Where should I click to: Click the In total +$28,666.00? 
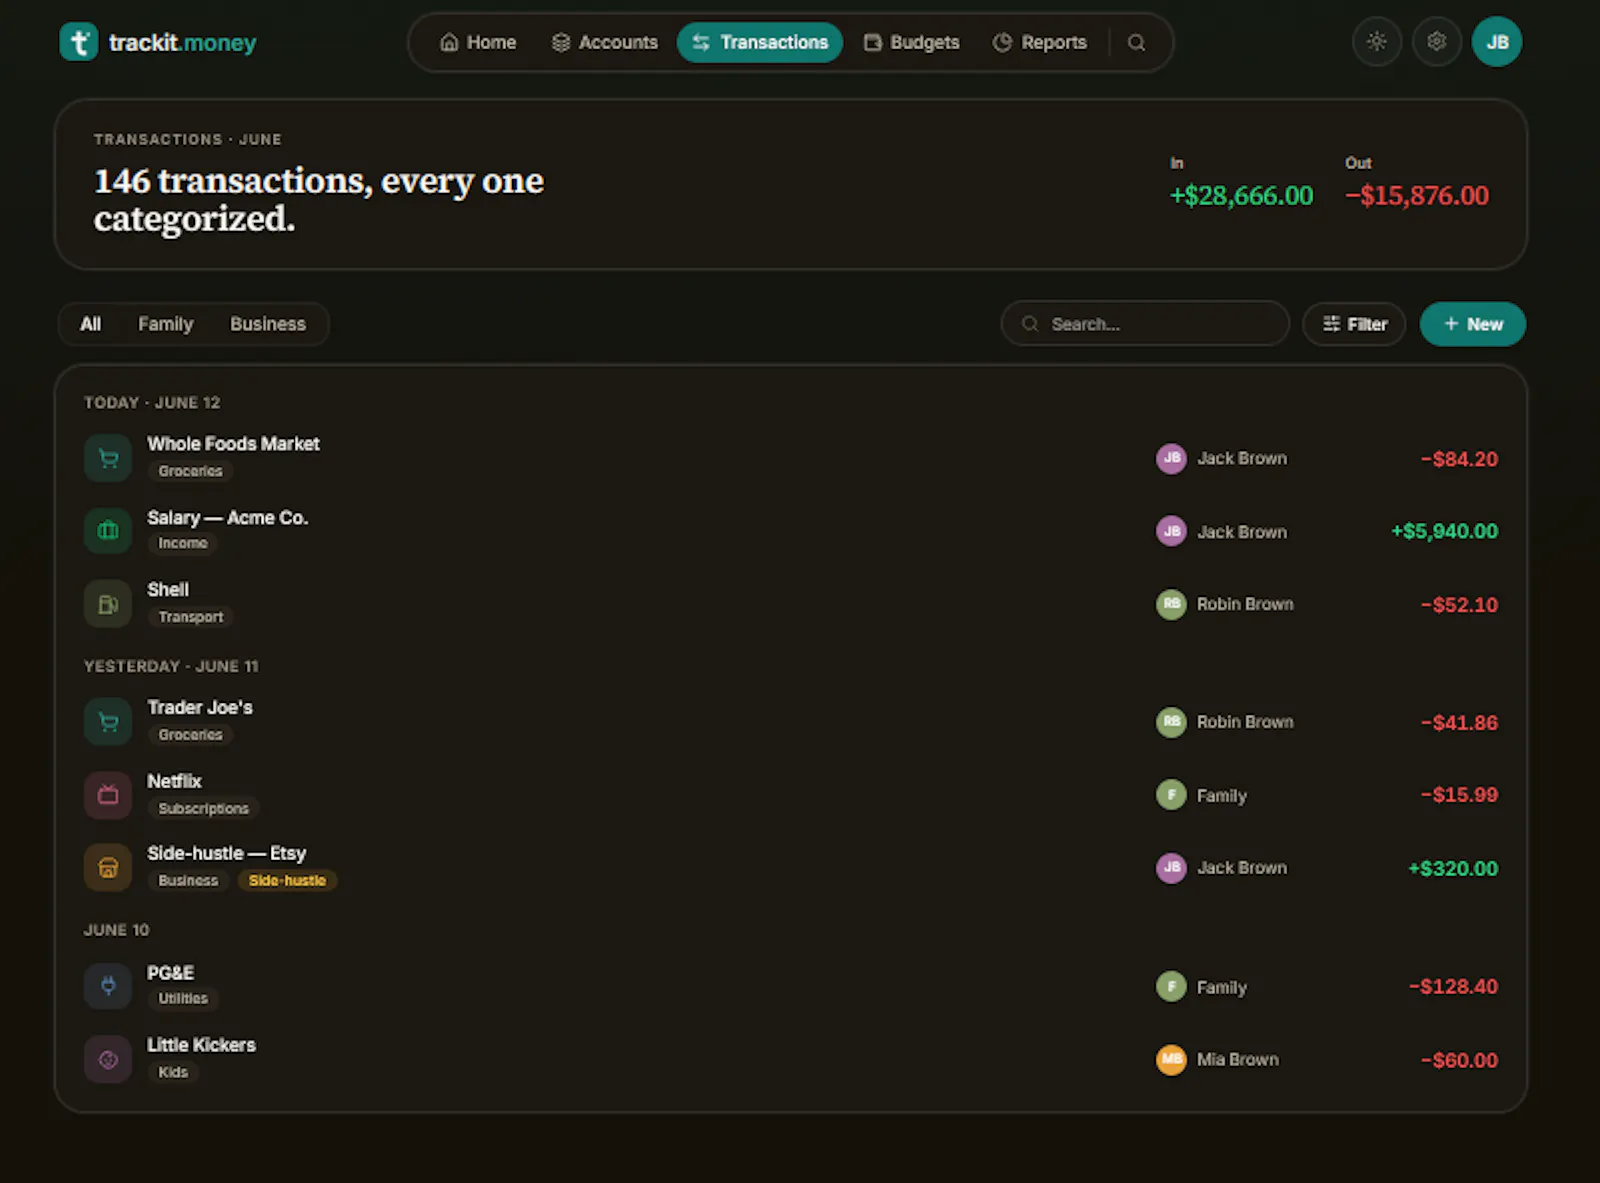(x=1241, y=196)
